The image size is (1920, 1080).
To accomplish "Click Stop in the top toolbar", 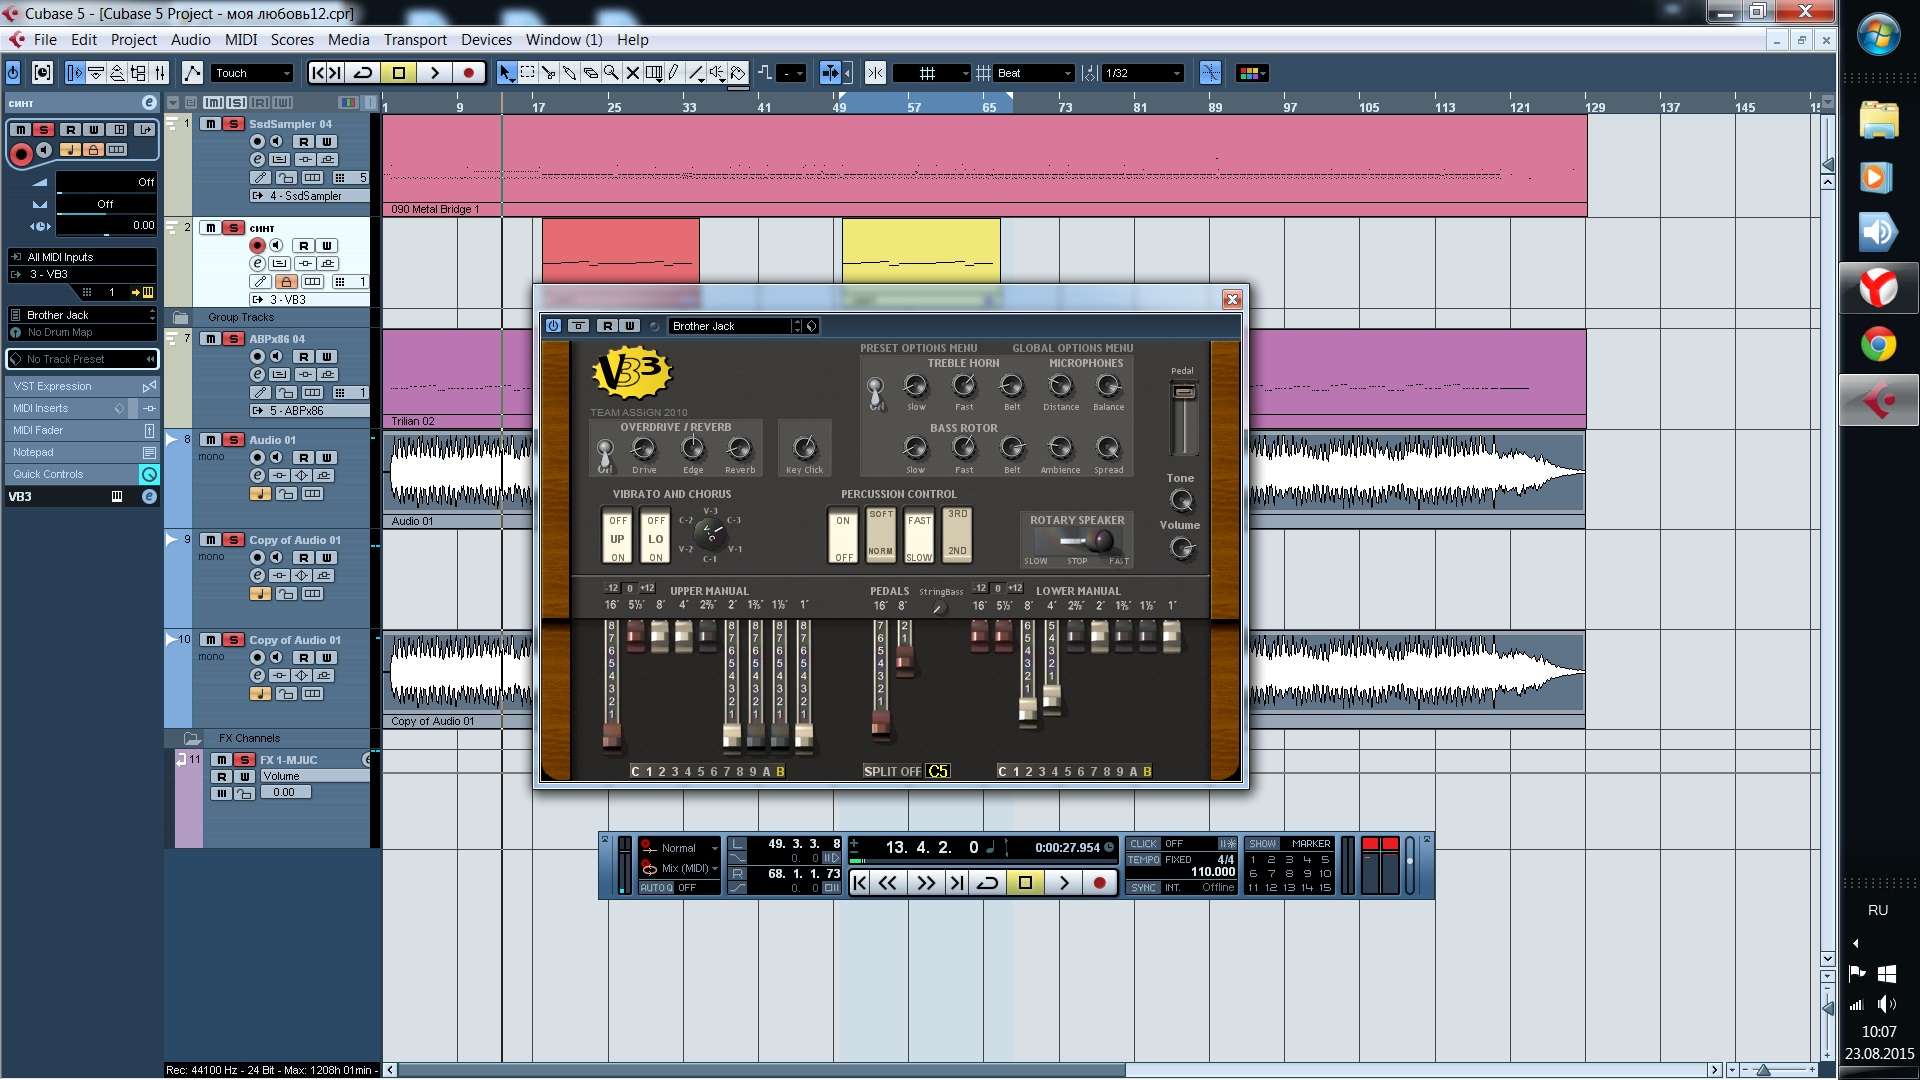I will pyautogui.click(x=398, y=73).
